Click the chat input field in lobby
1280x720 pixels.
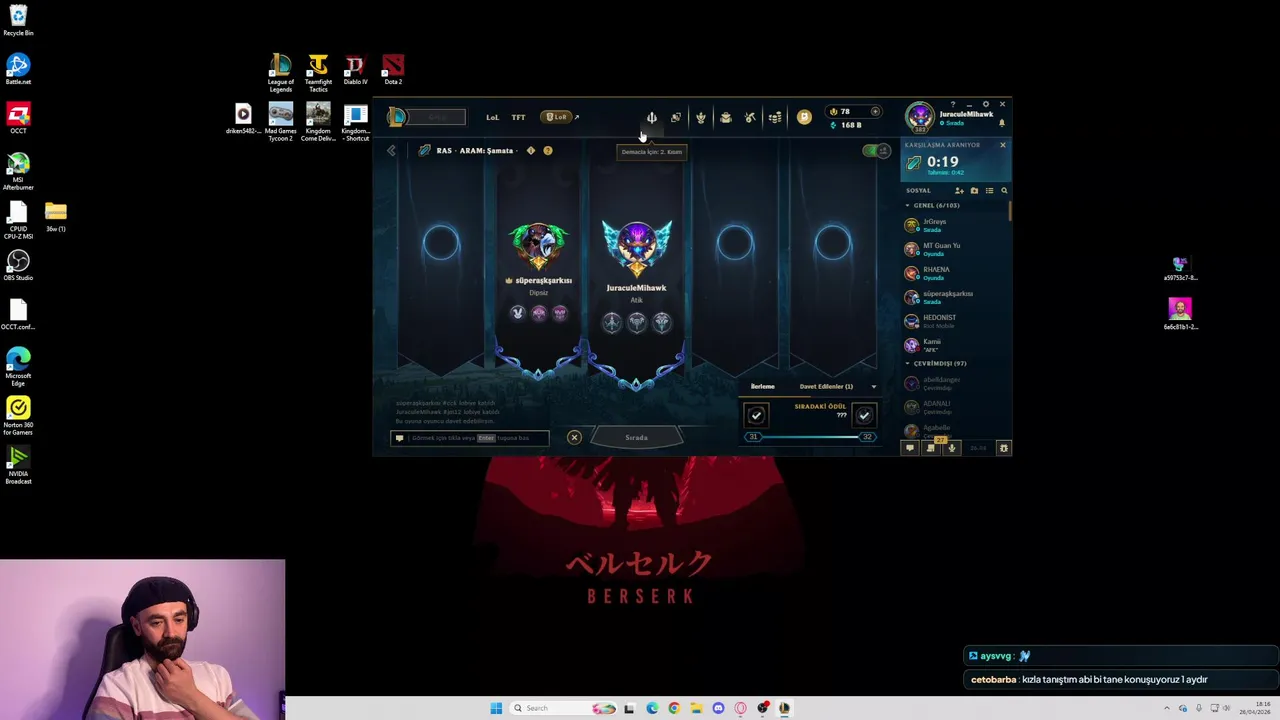[470, 437]
